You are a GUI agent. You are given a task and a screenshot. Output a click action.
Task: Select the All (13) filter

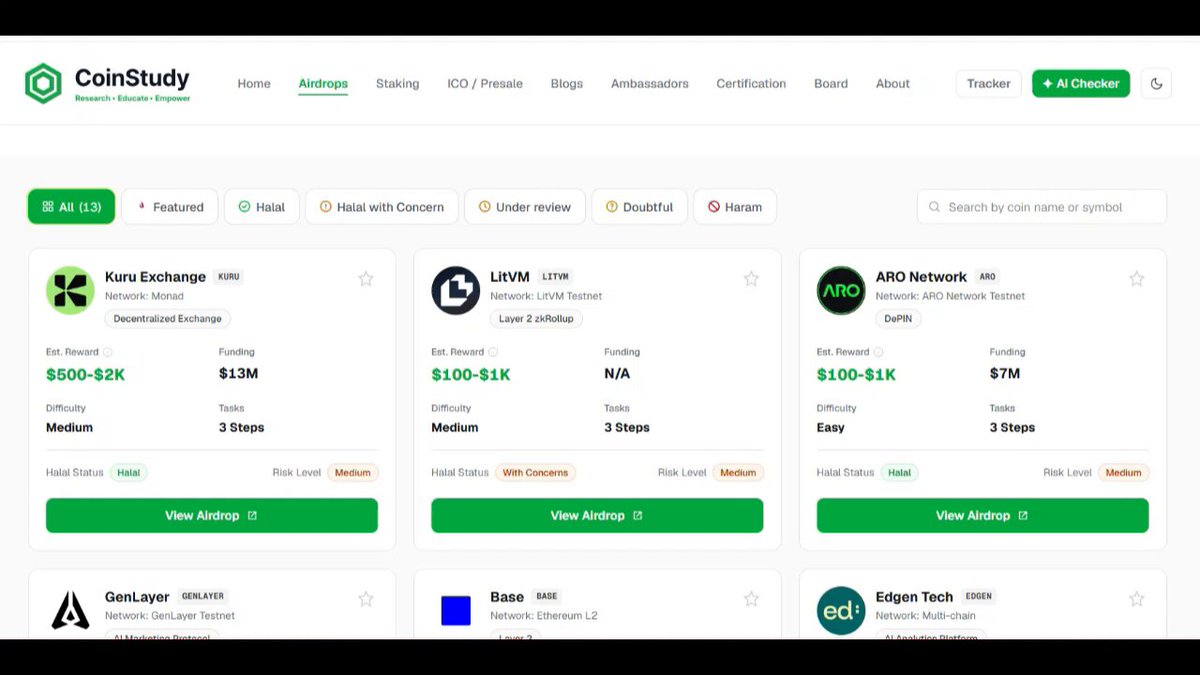tap(71, 207)
